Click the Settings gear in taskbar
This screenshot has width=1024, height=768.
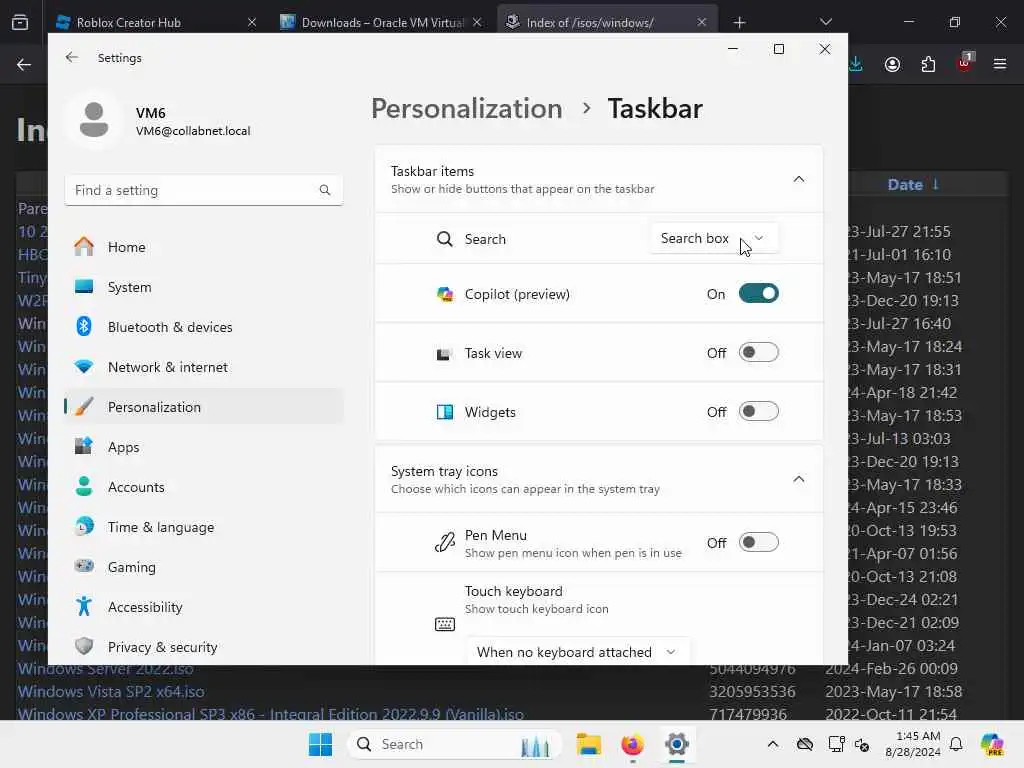677,744
